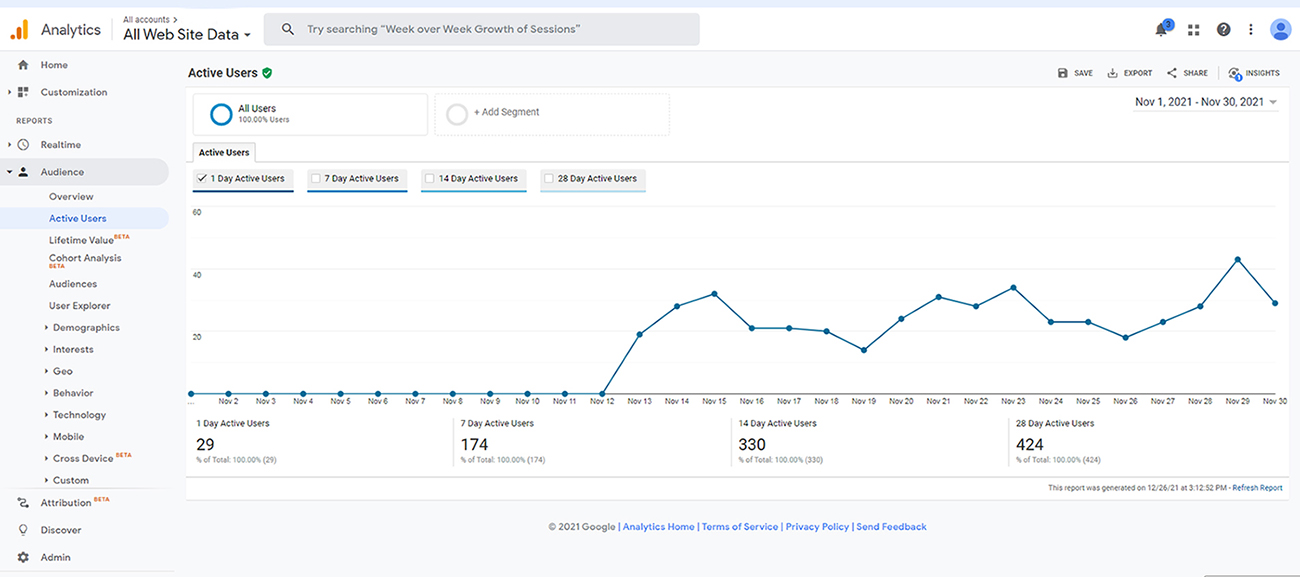Open the three-dot more options menu

pyautogui.click(x=1251, y=30)
